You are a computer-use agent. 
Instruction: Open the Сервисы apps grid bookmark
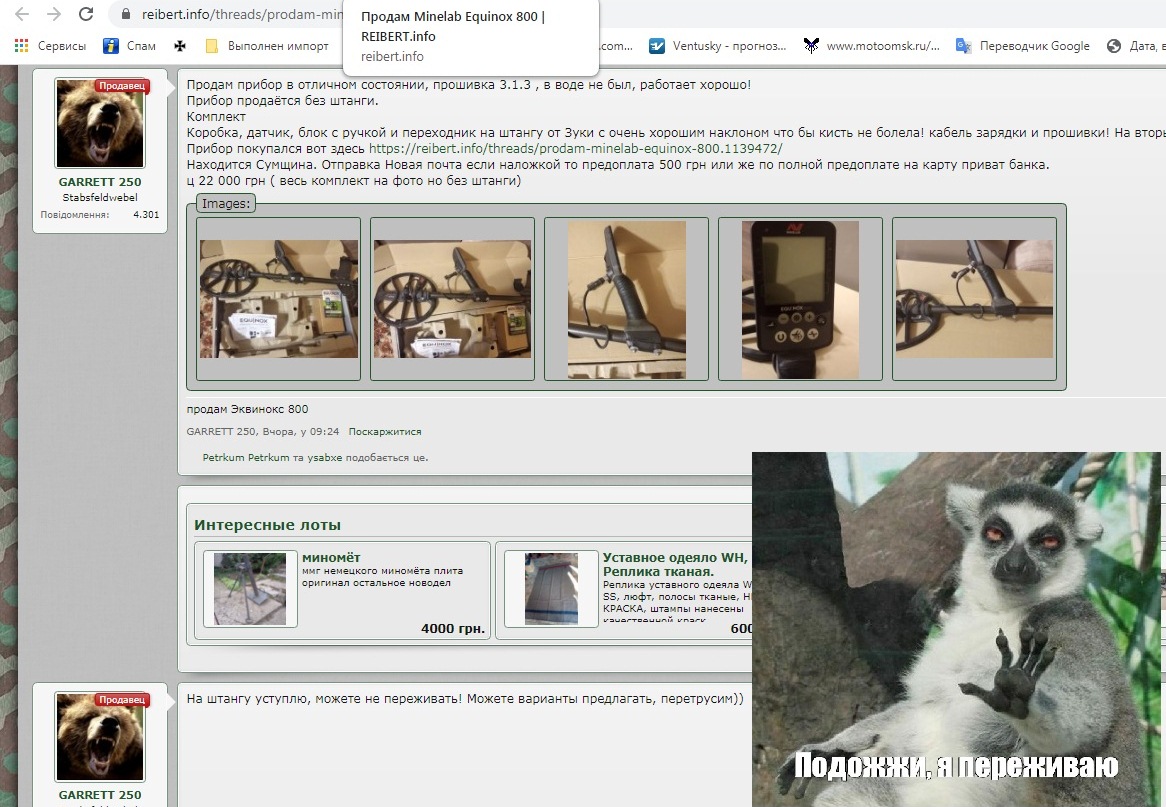point(51,46)
